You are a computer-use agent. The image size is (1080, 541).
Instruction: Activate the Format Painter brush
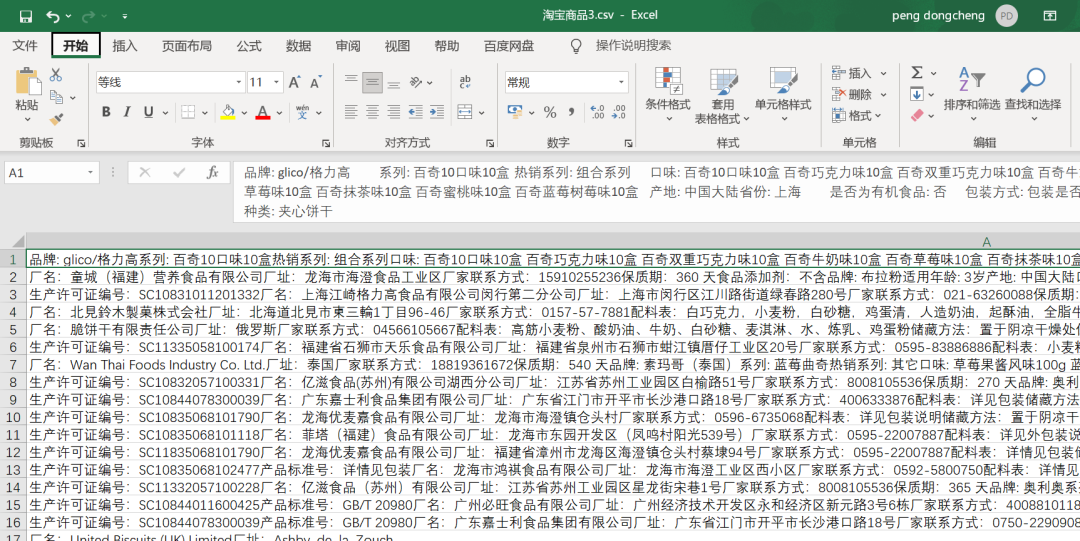(56, 120)
